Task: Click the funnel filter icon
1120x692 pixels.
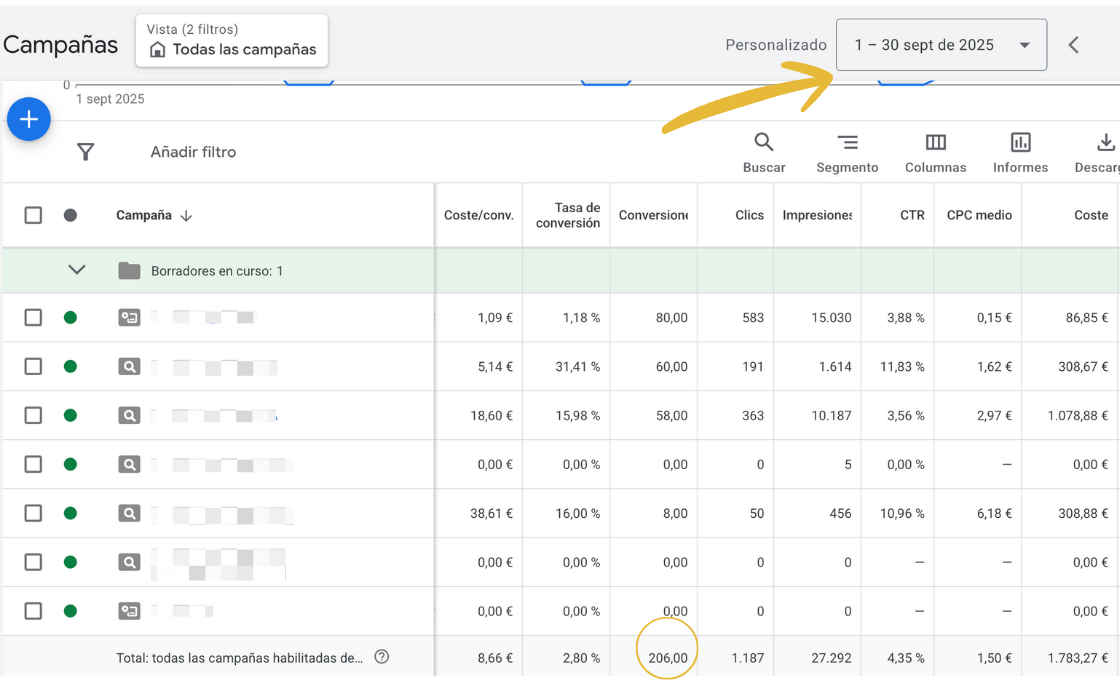Action: 86,152
